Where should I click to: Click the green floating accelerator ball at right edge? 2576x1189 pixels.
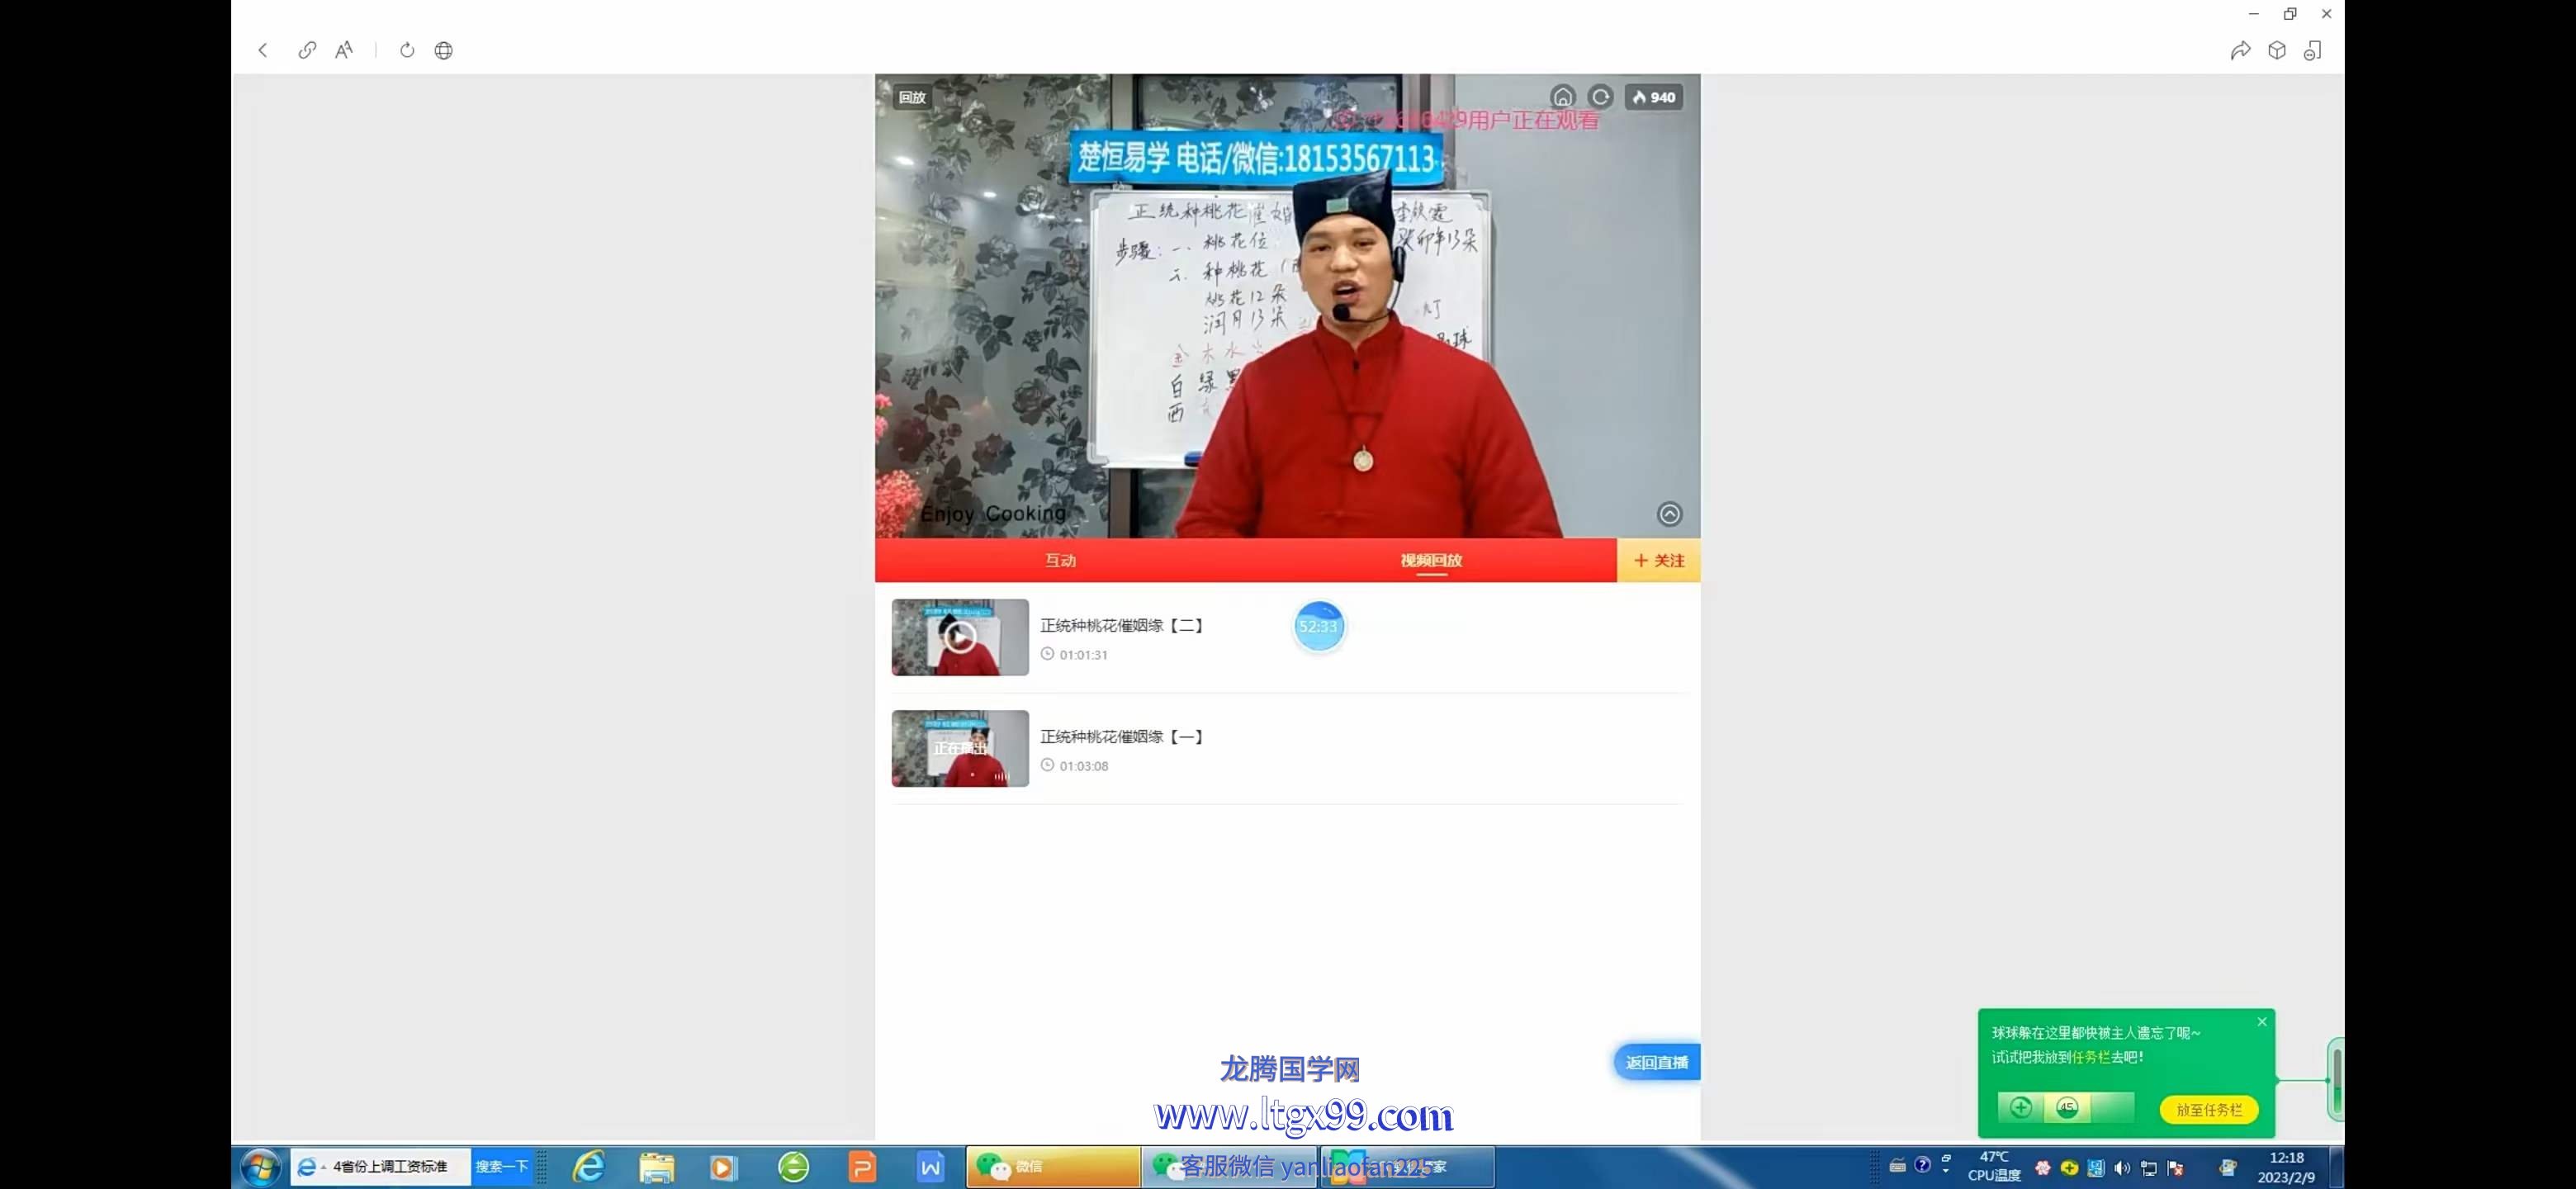pos(2336,1079)
